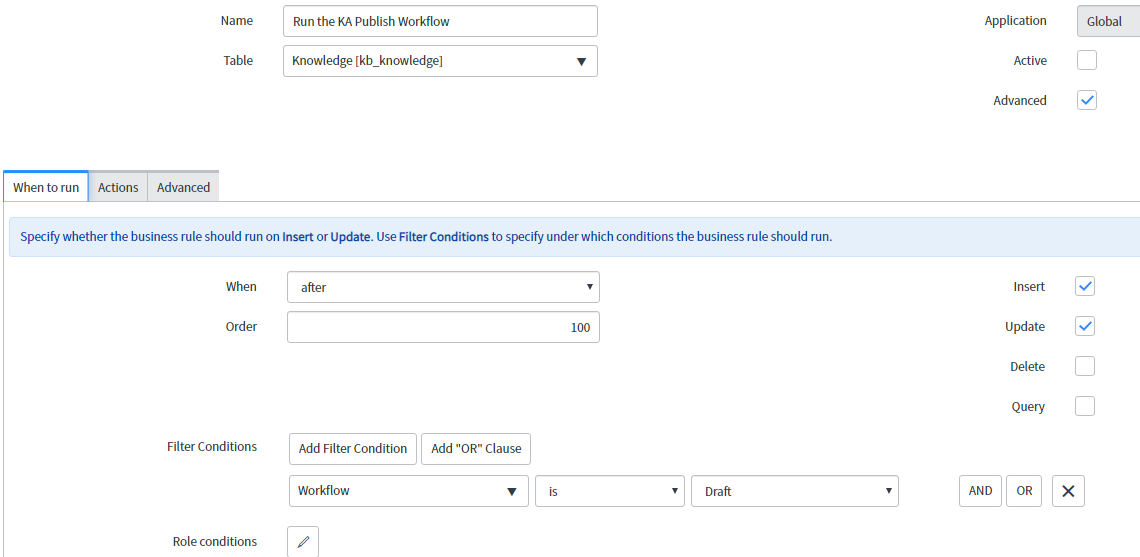Screen dimensions: 1140x557
Task: Click into the Name text field
Action: [x=440, y=21]
